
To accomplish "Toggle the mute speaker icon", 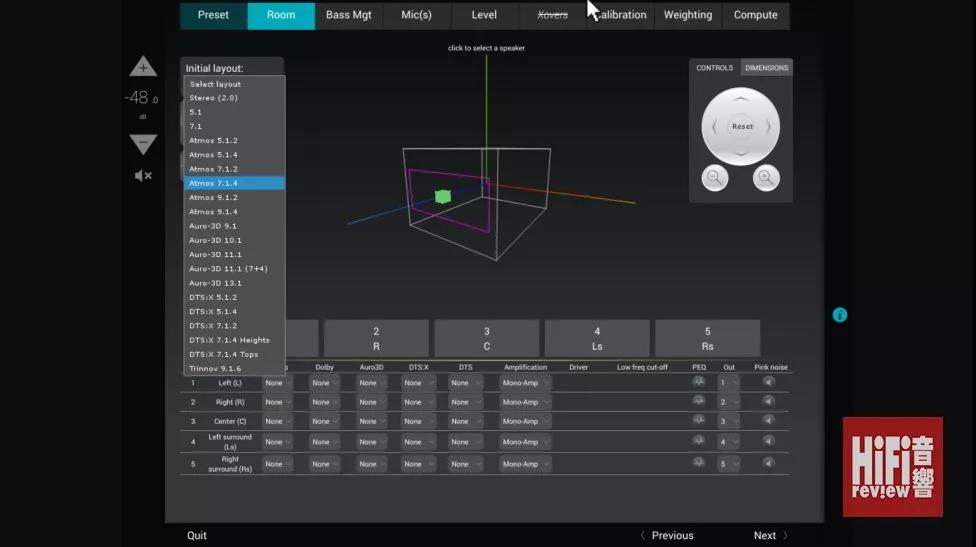I will coord(143,176).
